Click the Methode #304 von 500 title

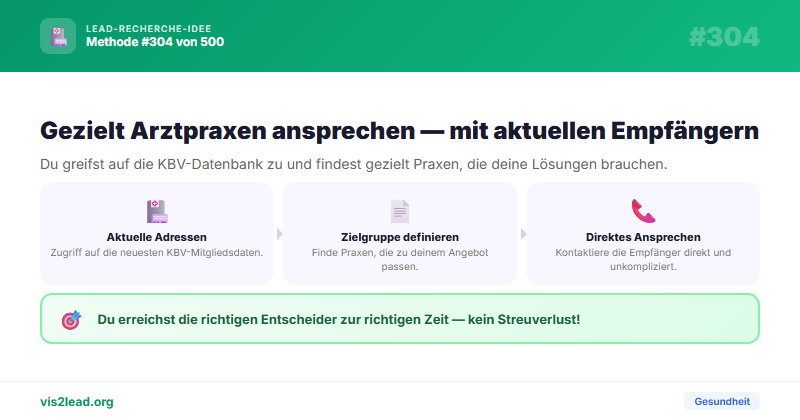click(x=155, y=42)
